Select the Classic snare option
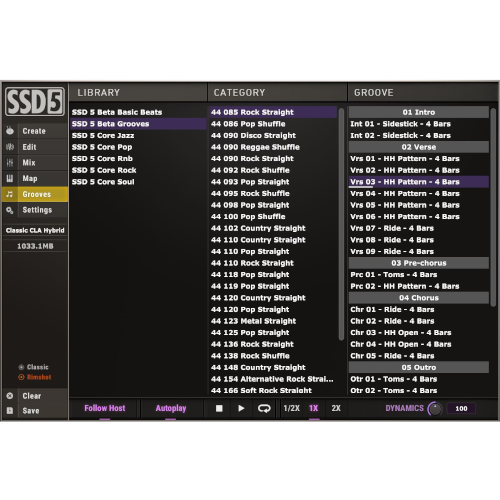This screenshot has width=500, height=500. pos(34,367)
